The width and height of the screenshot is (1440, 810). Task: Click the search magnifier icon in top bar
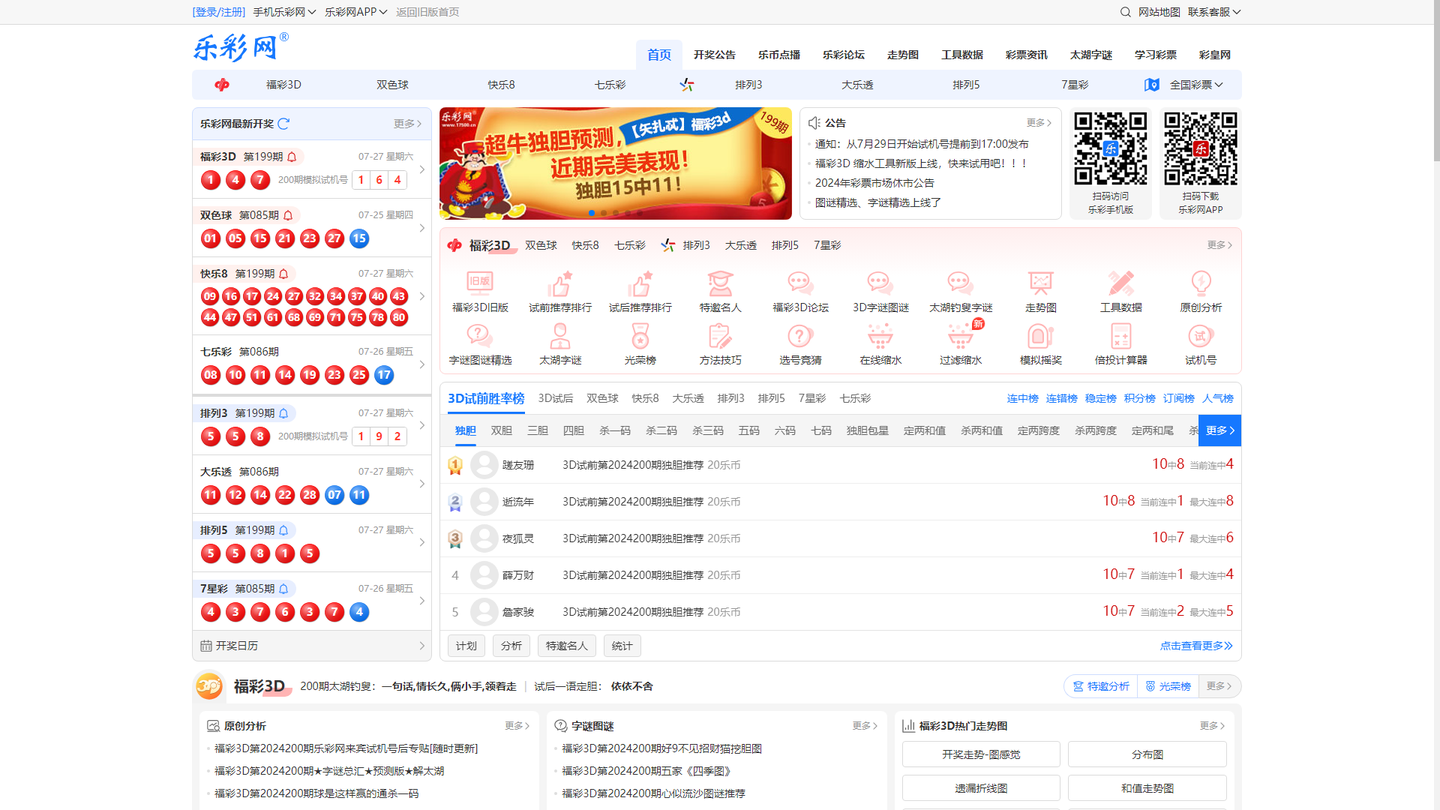point(1126,12)
